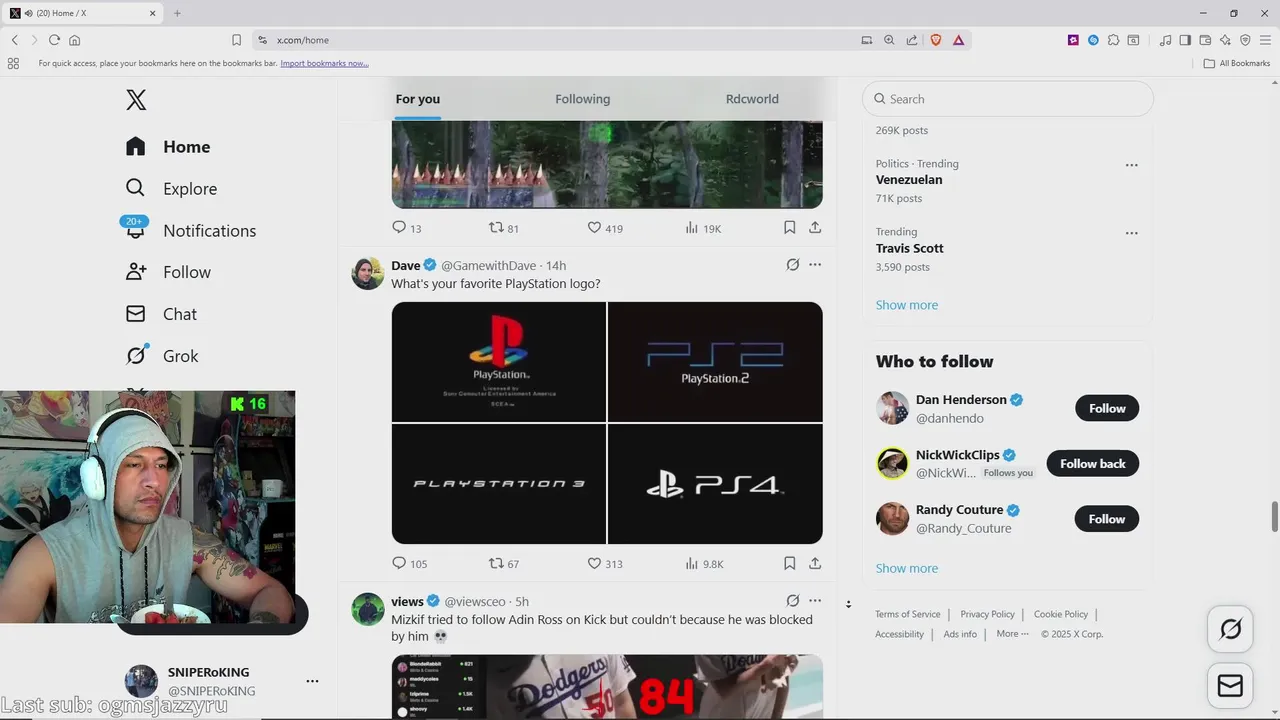
Task: Open All Bookmarks folder
Action: 1237,63
